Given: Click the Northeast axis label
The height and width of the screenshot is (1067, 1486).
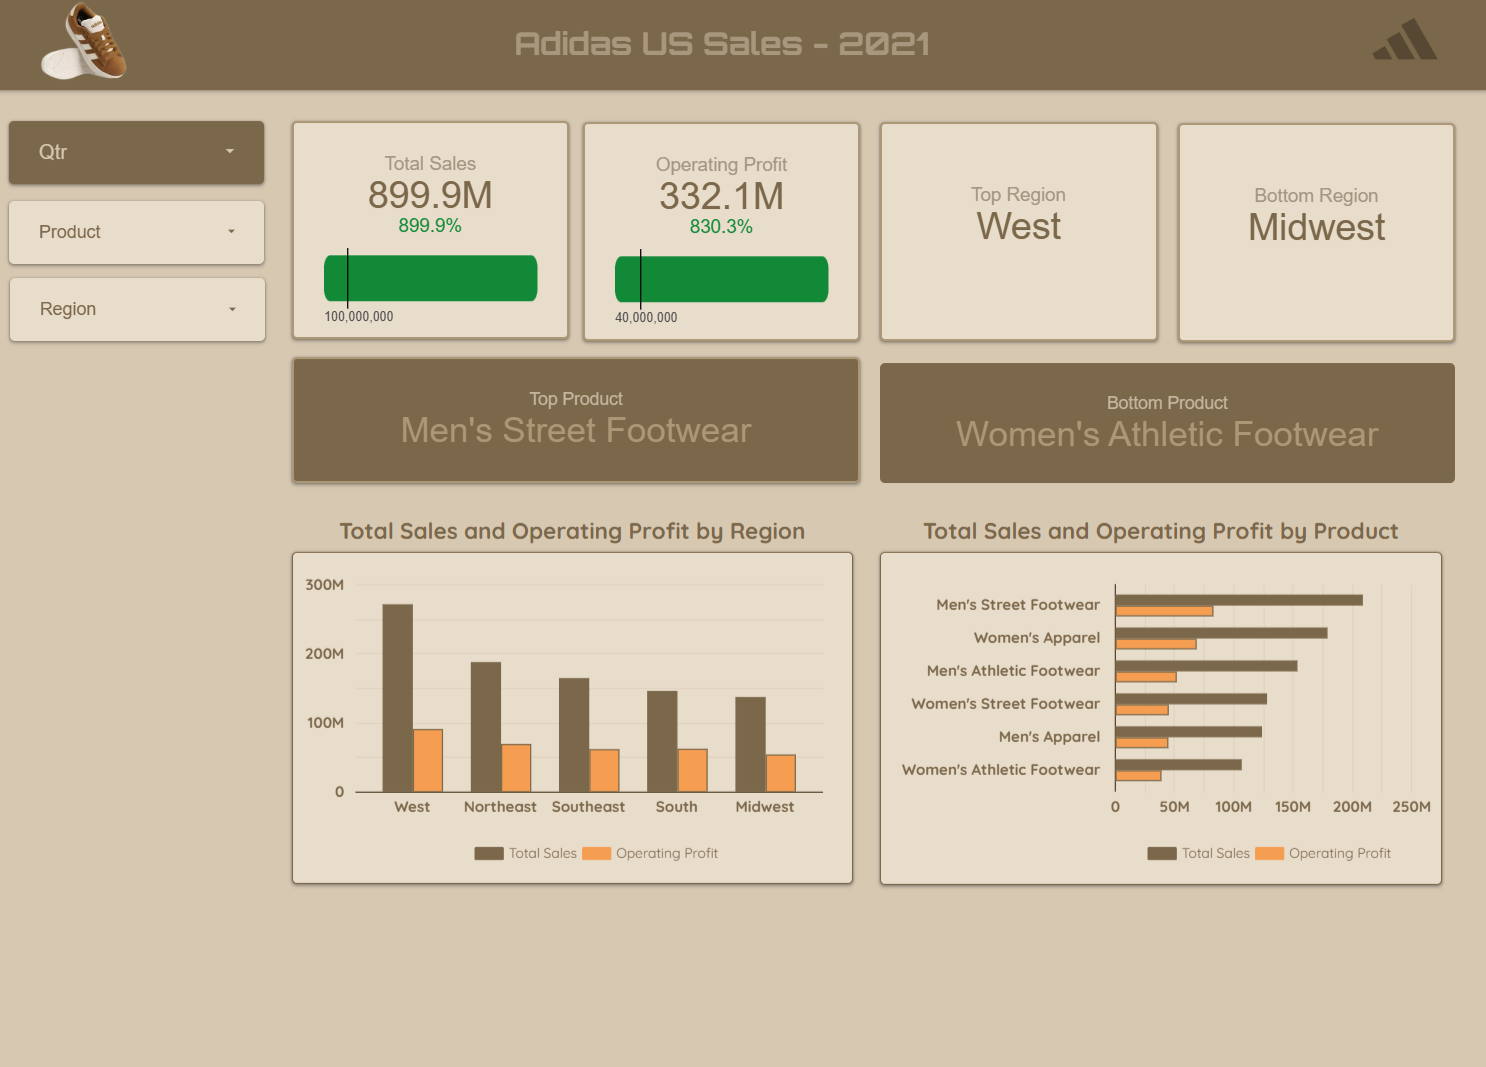Looking at the screenshot, I should click(500, 807).
